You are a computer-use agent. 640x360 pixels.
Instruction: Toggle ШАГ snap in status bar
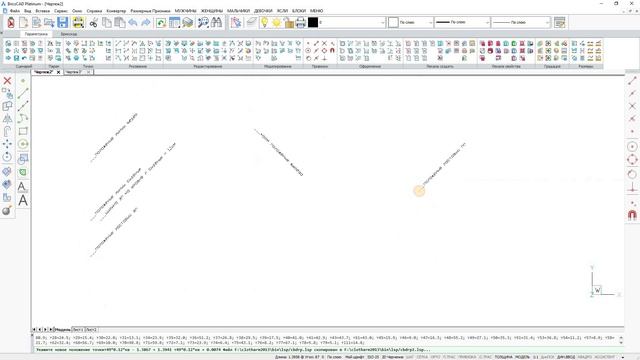pyautogui.click(x=409, y=357)
